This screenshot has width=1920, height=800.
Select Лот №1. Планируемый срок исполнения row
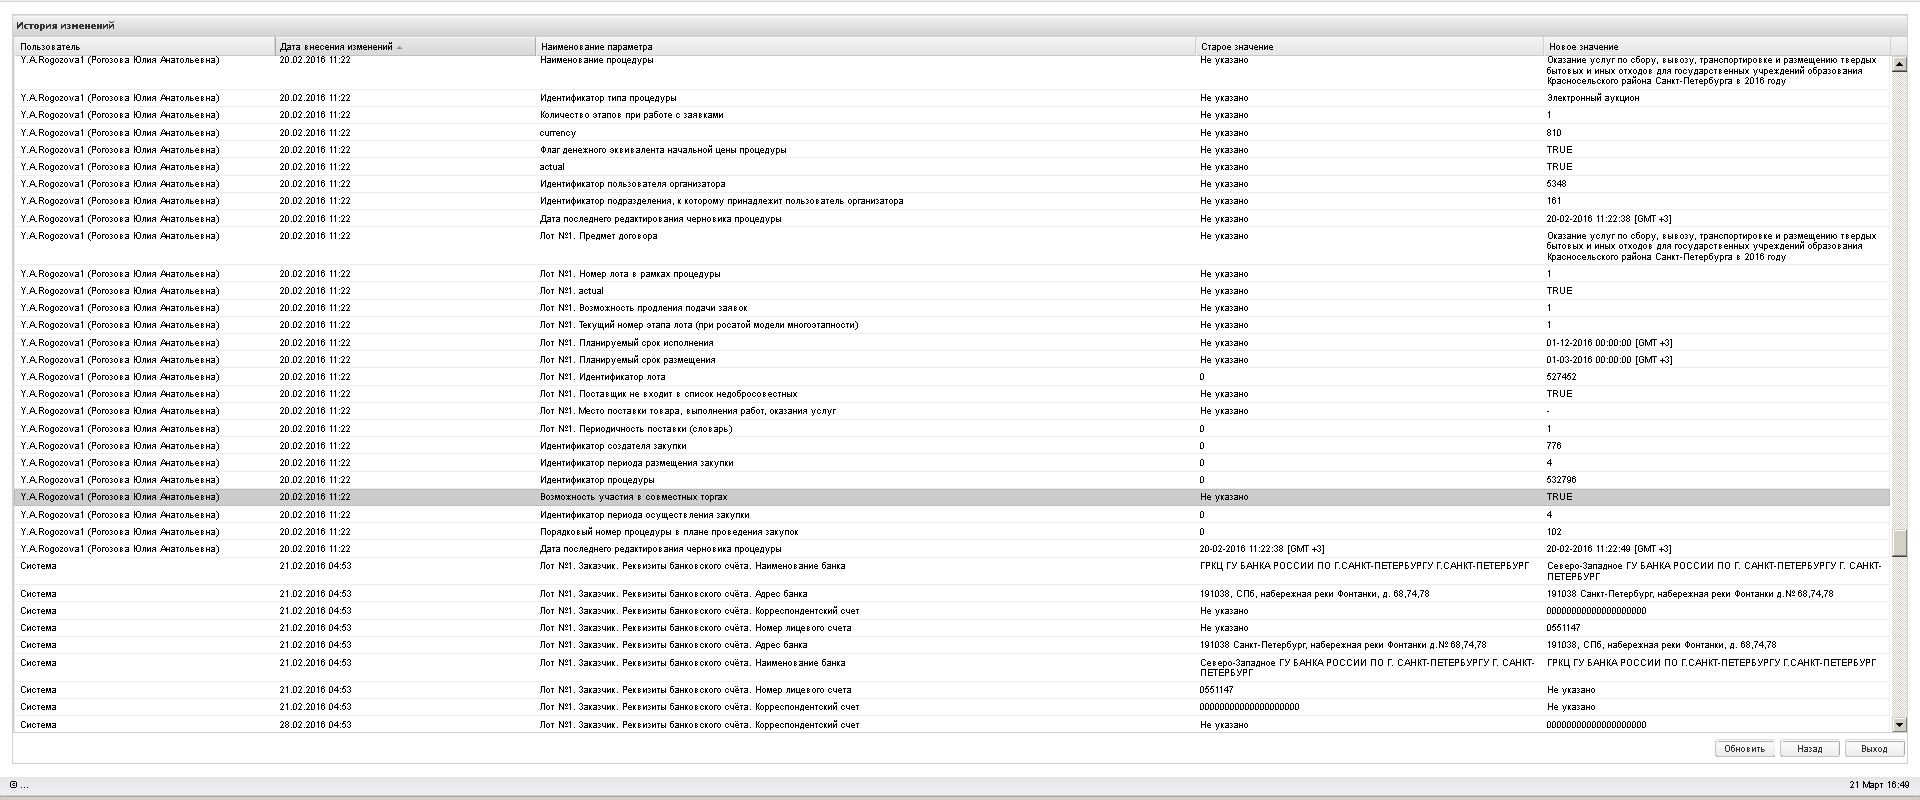click(952, 343)
